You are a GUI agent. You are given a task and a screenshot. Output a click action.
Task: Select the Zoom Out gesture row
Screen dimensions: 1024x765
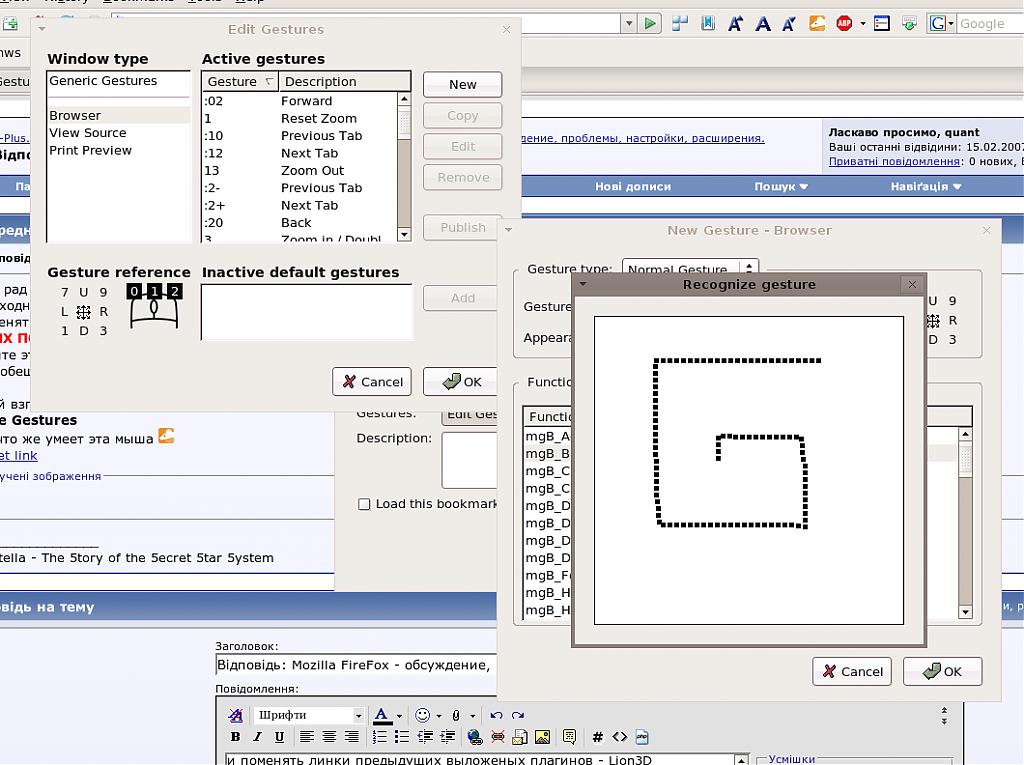300,171
